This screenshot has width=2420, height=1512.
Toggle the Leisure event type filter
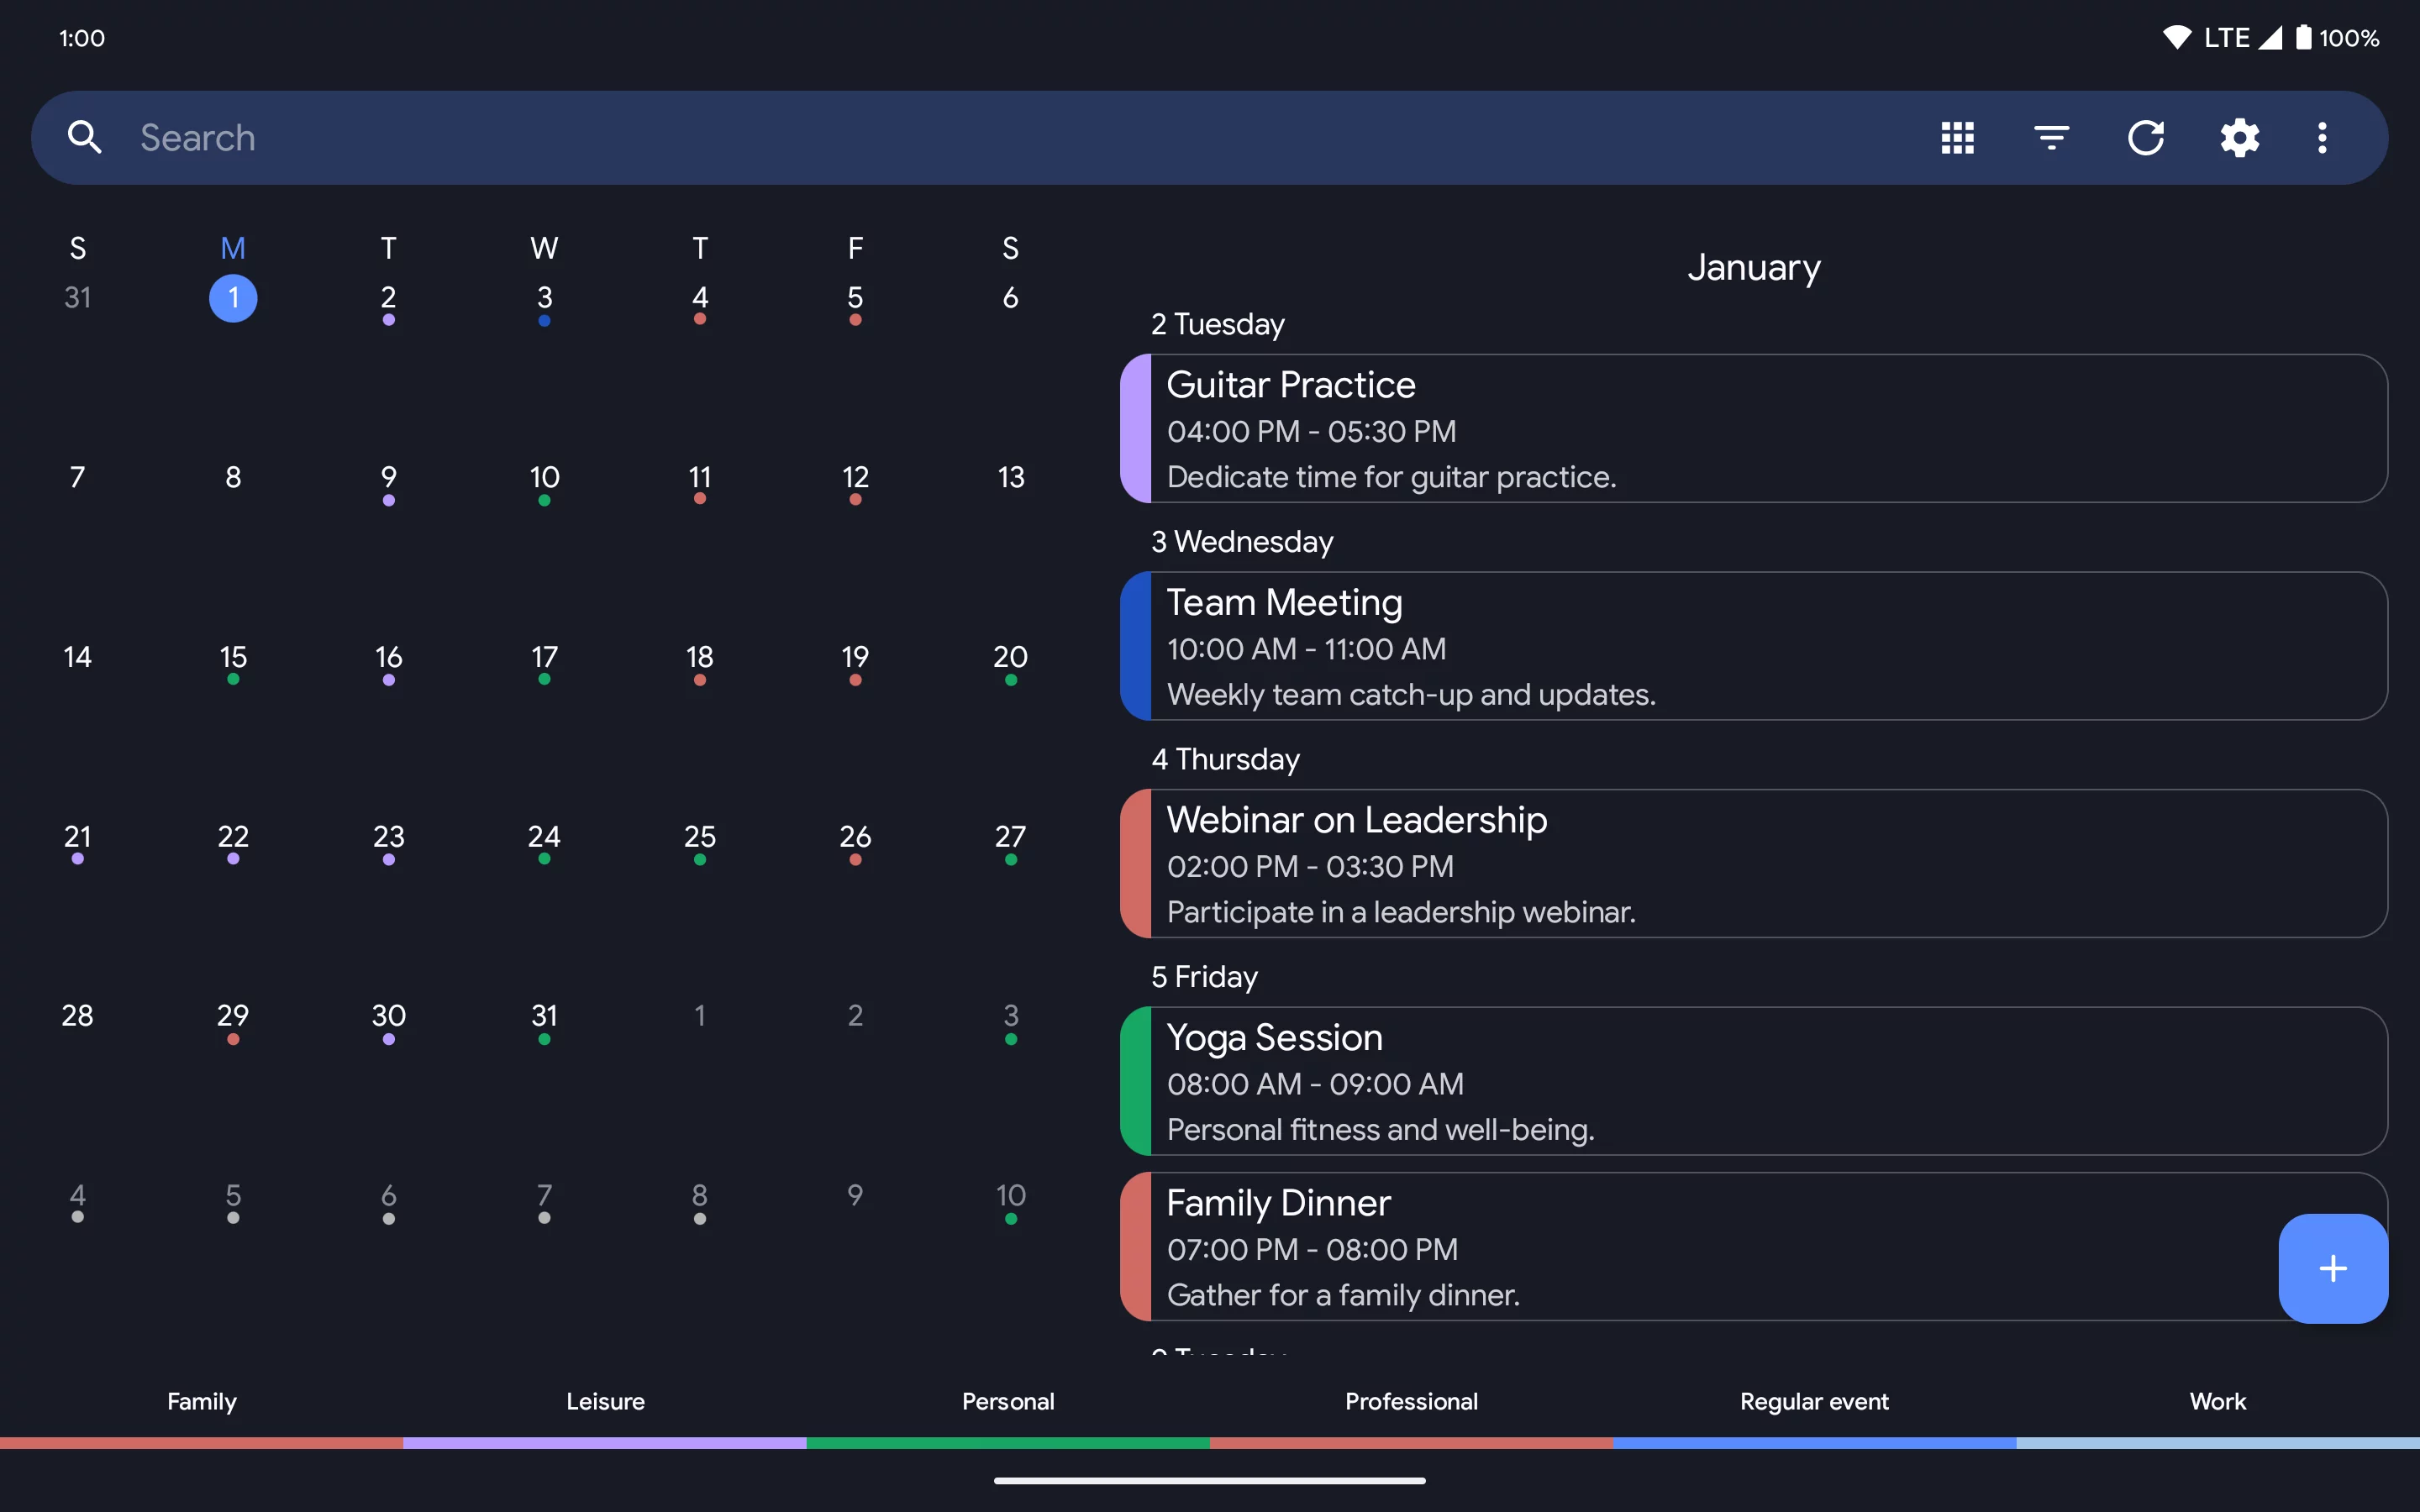click(605, 1401)
